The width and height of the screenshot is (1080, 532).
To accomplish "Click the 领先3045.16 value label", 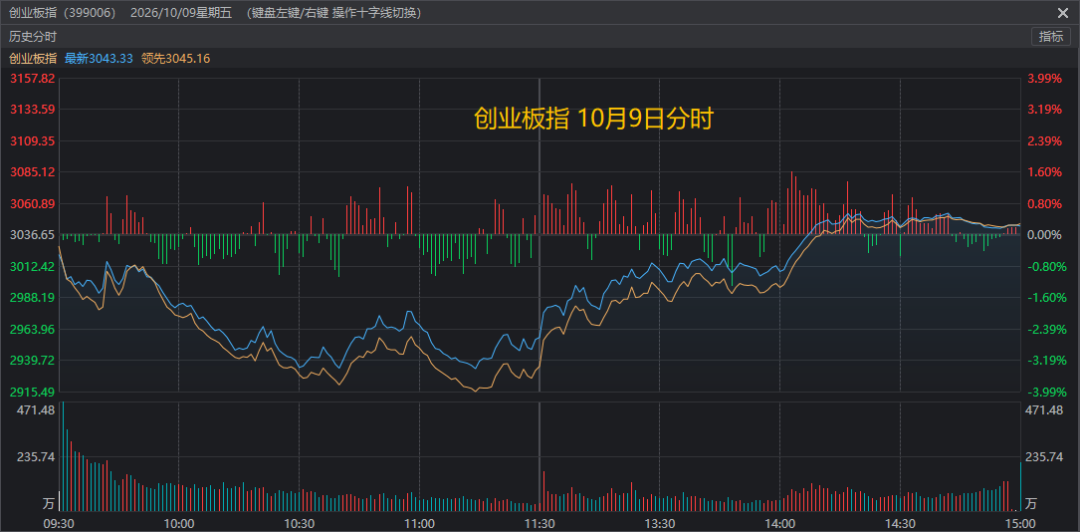I will [x=176, y=59].
